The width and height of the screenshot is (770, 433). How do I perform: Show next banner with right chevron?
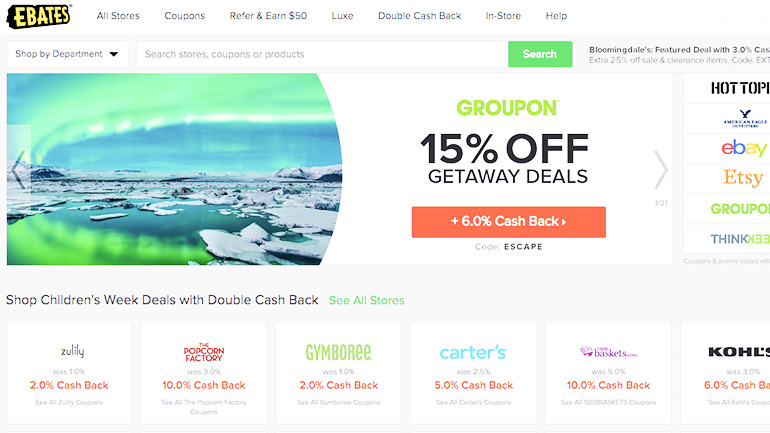pos(660,170)
